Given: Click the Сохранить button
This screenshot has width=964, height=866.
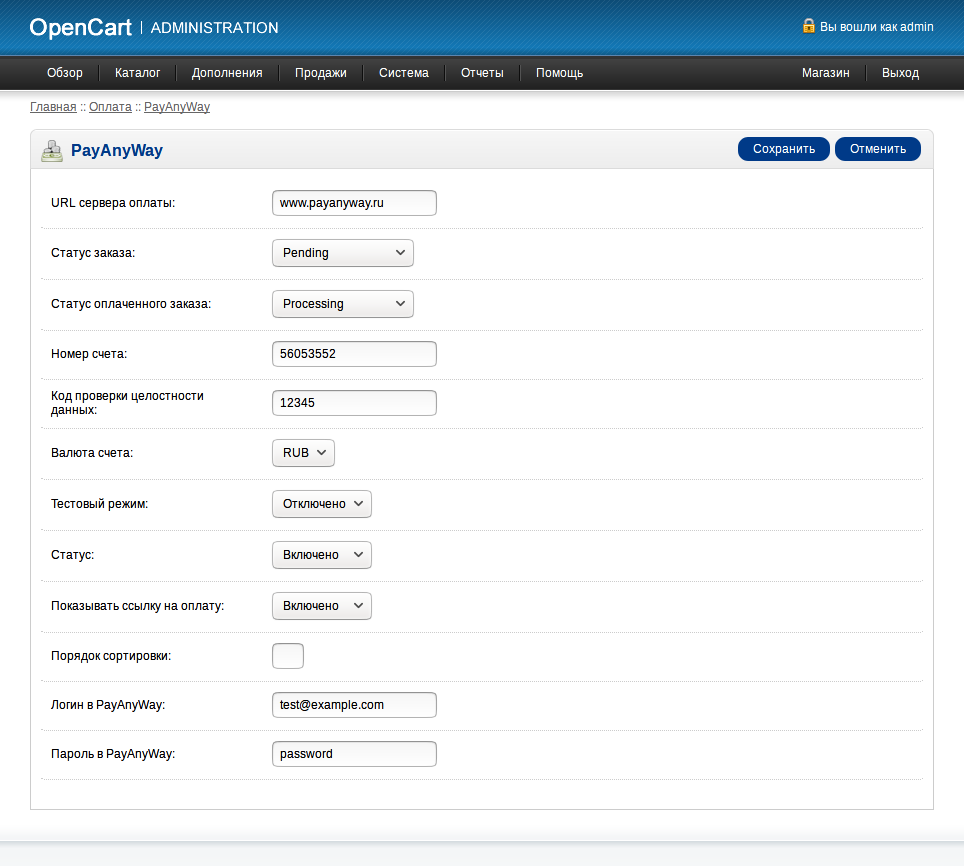Looking at the screenshot, I should (783, 149).
